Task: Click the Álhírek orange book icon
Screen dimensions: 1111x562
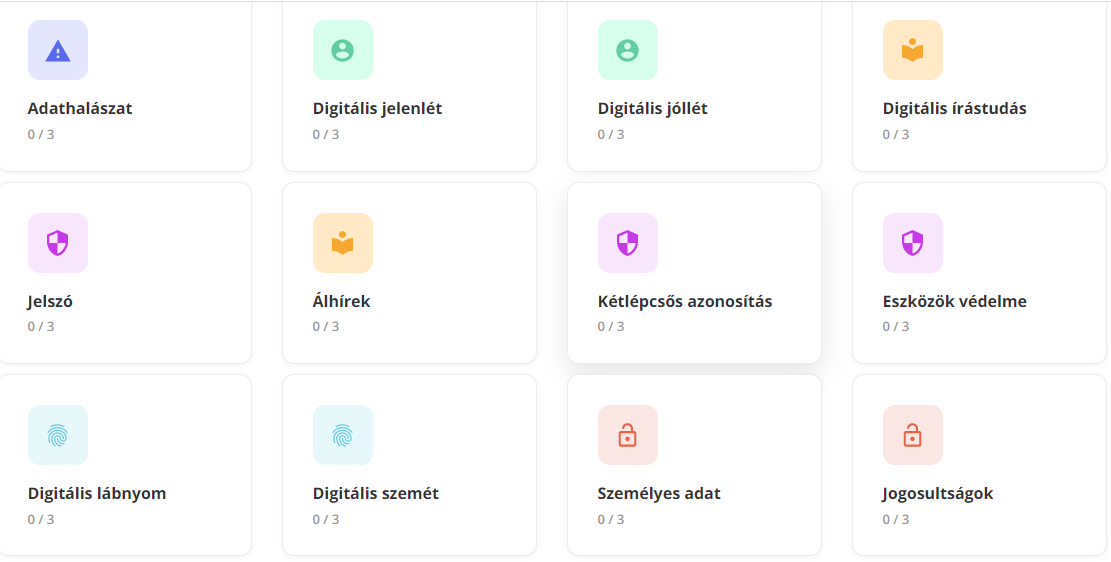Action: pos(343,243)
